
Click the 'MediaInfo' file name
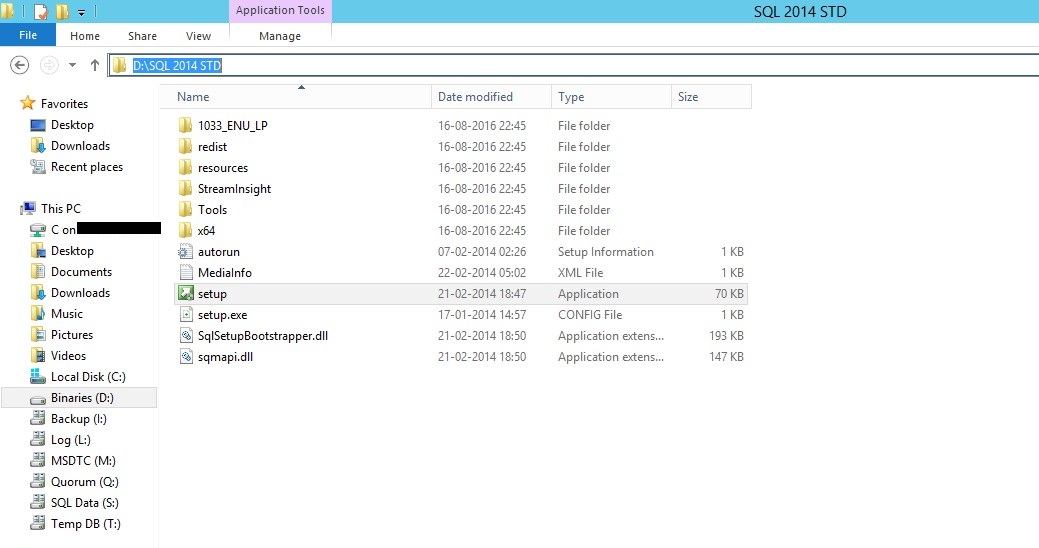pyautogui.click(x=225, y=273)
